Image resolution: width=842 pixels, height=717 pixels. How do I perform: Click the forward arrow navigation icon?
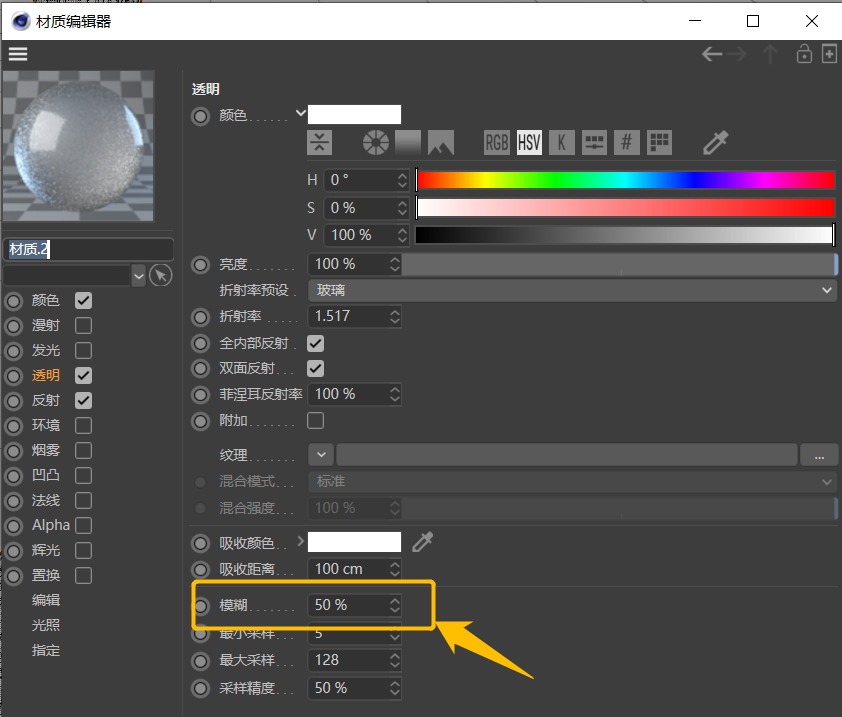click(x=737, y=54)
